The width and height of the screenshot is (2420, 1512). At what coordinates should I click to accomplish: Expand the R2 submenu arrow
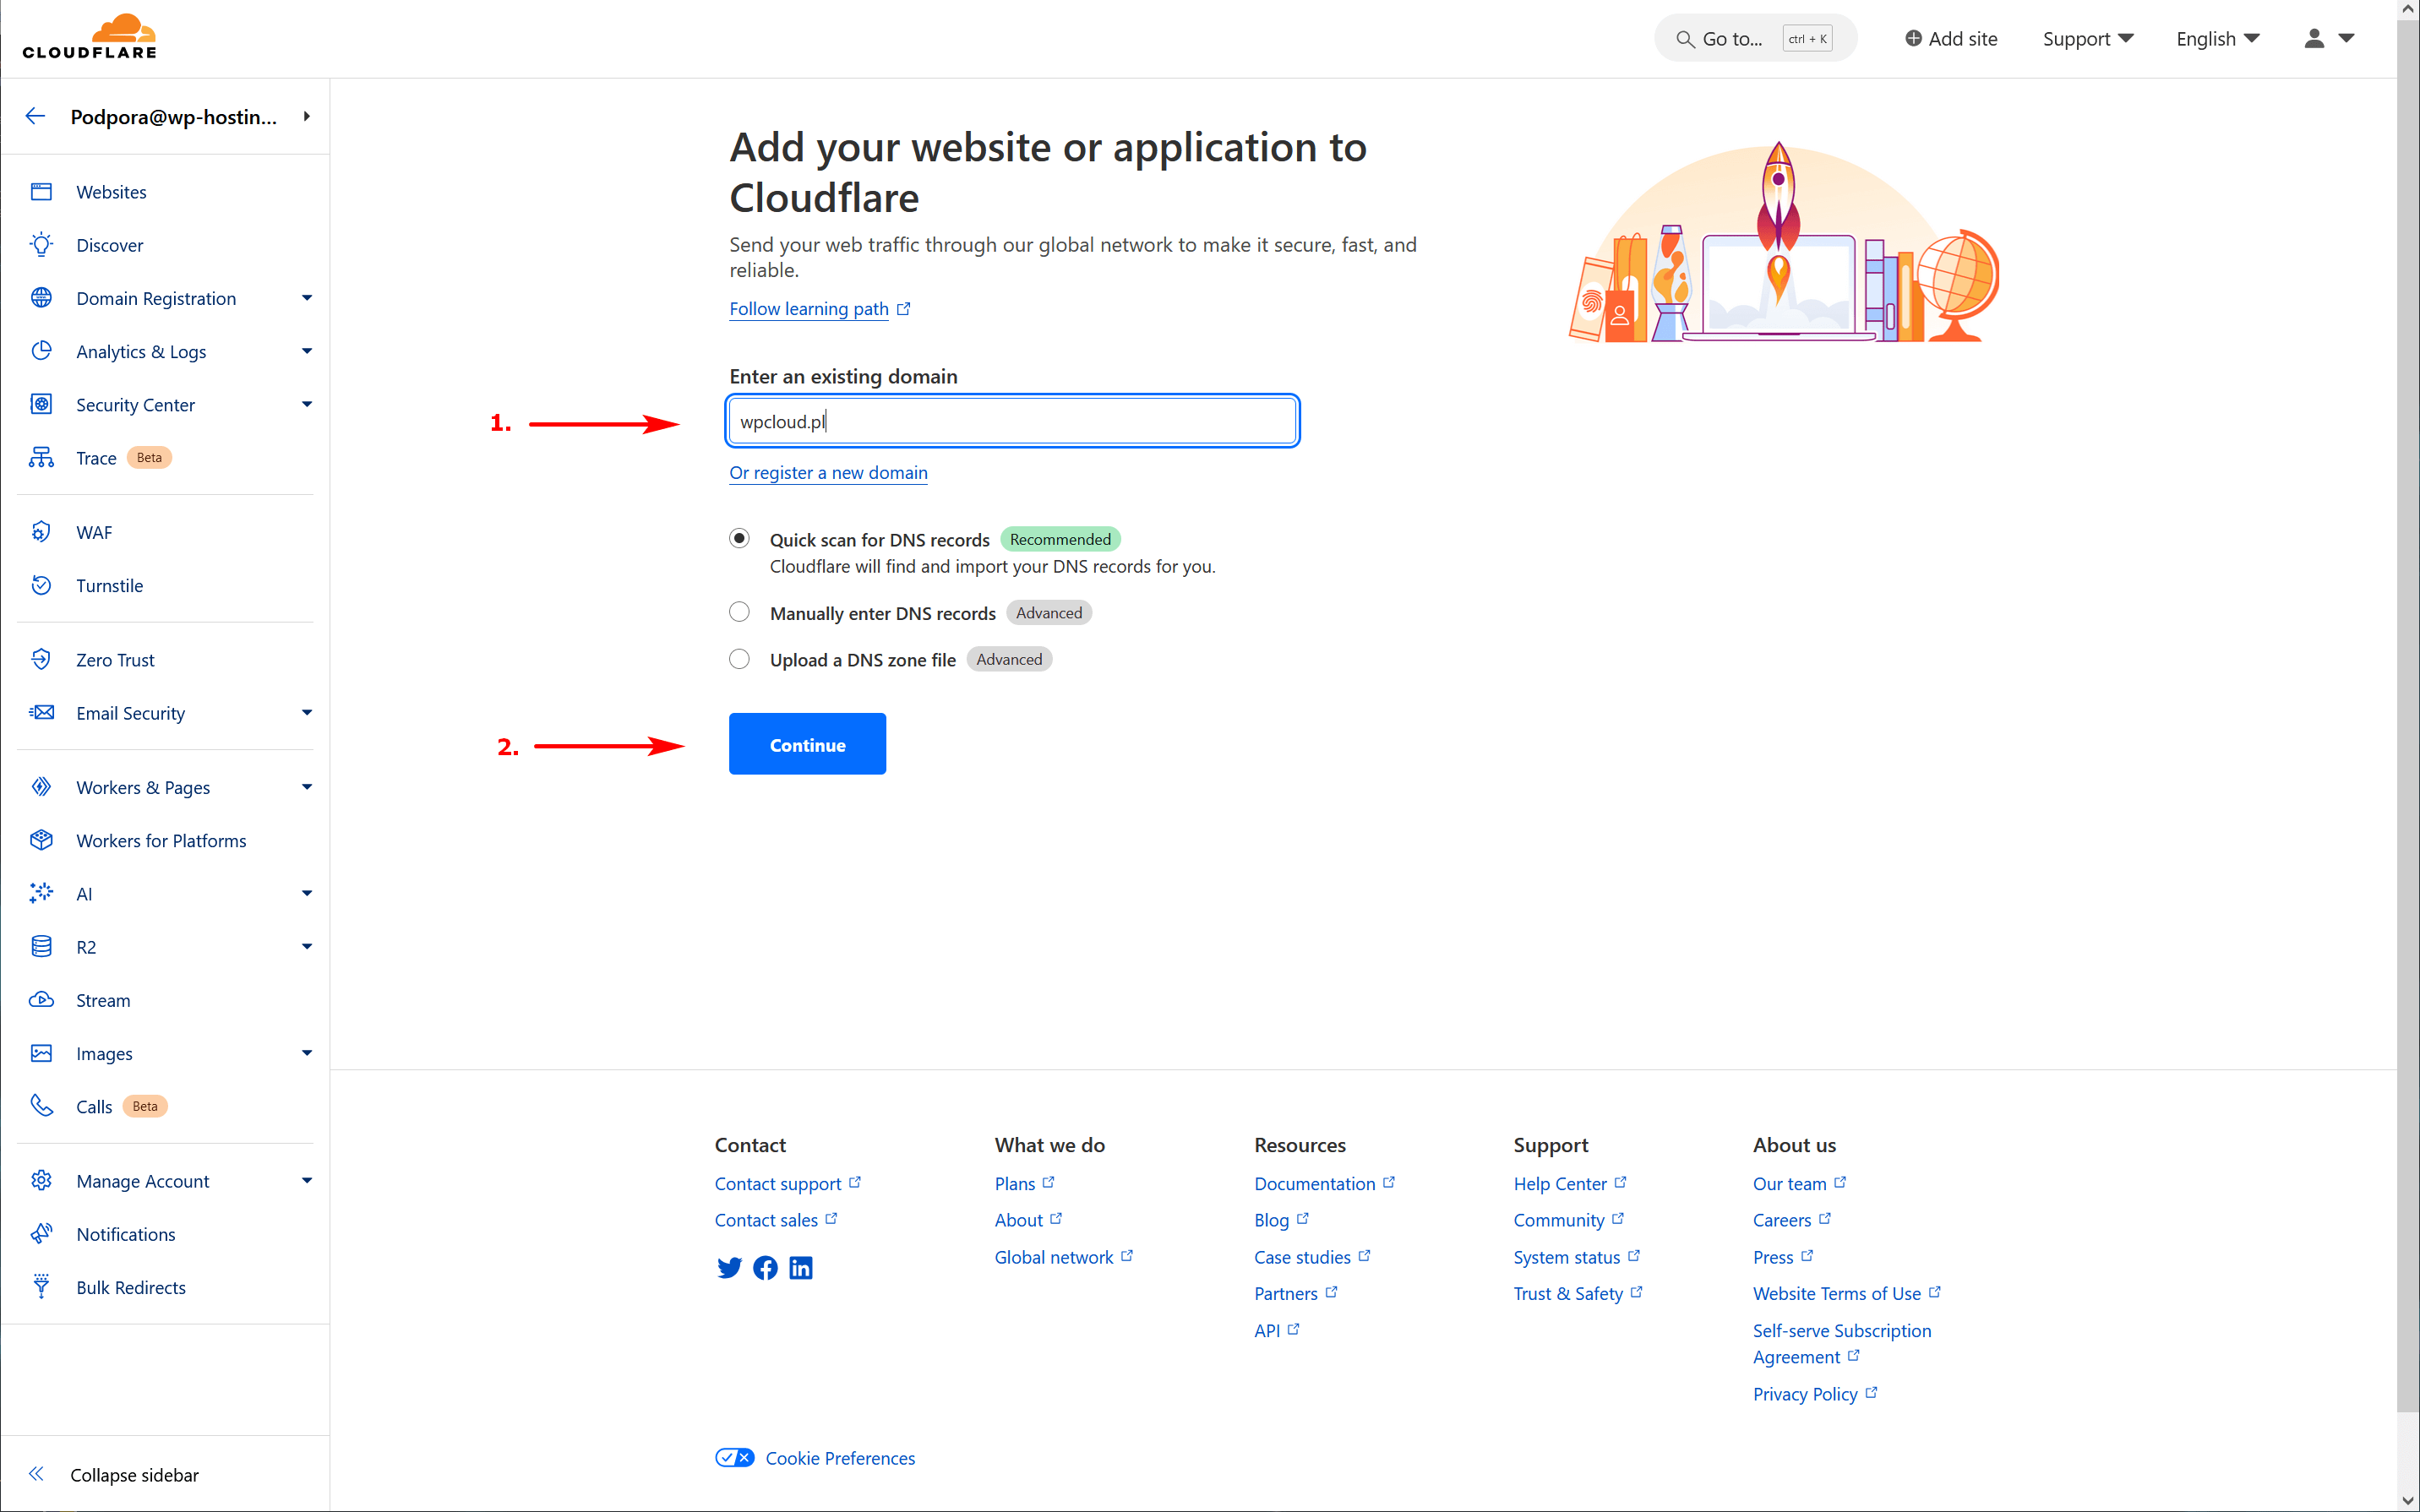pyautogui.click(x=307, y=946)
